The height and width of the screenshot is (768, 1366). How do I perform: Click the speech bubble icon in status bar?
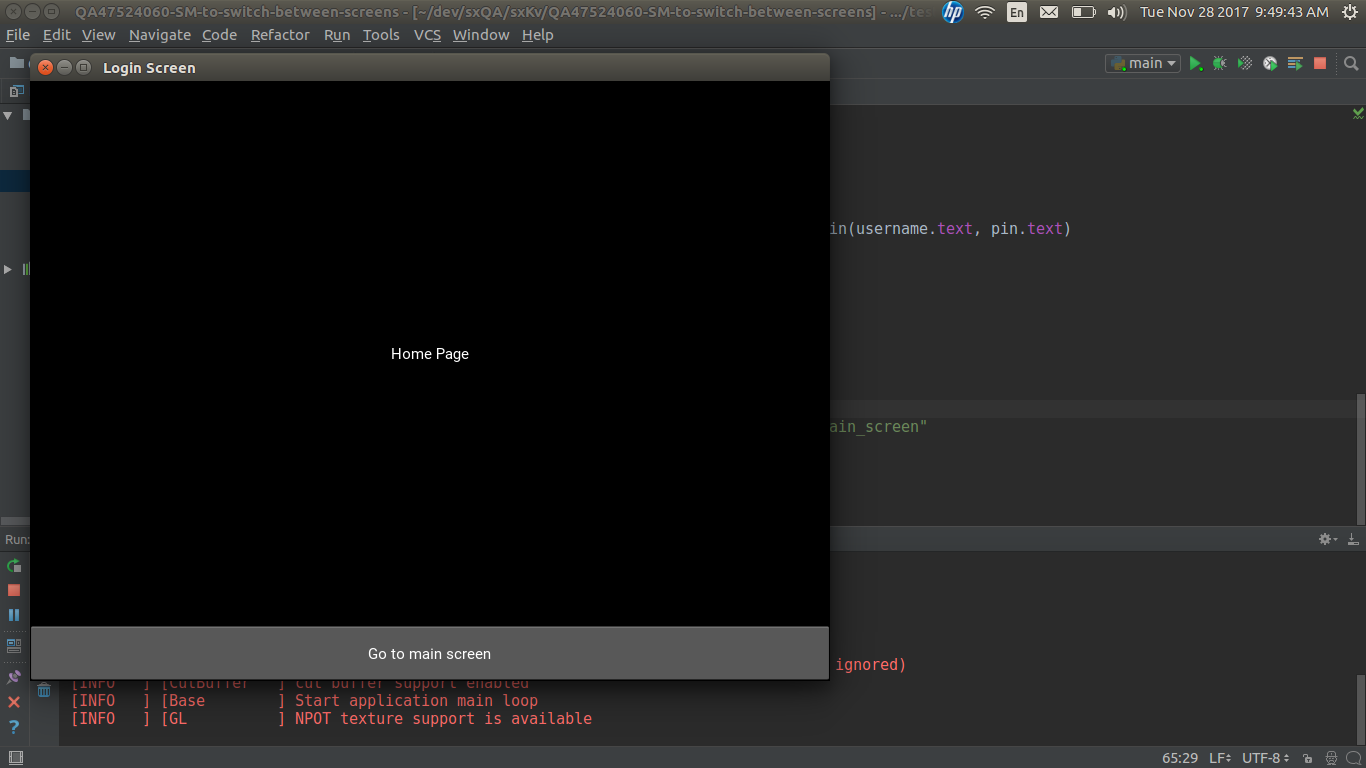coord(1353,758)
